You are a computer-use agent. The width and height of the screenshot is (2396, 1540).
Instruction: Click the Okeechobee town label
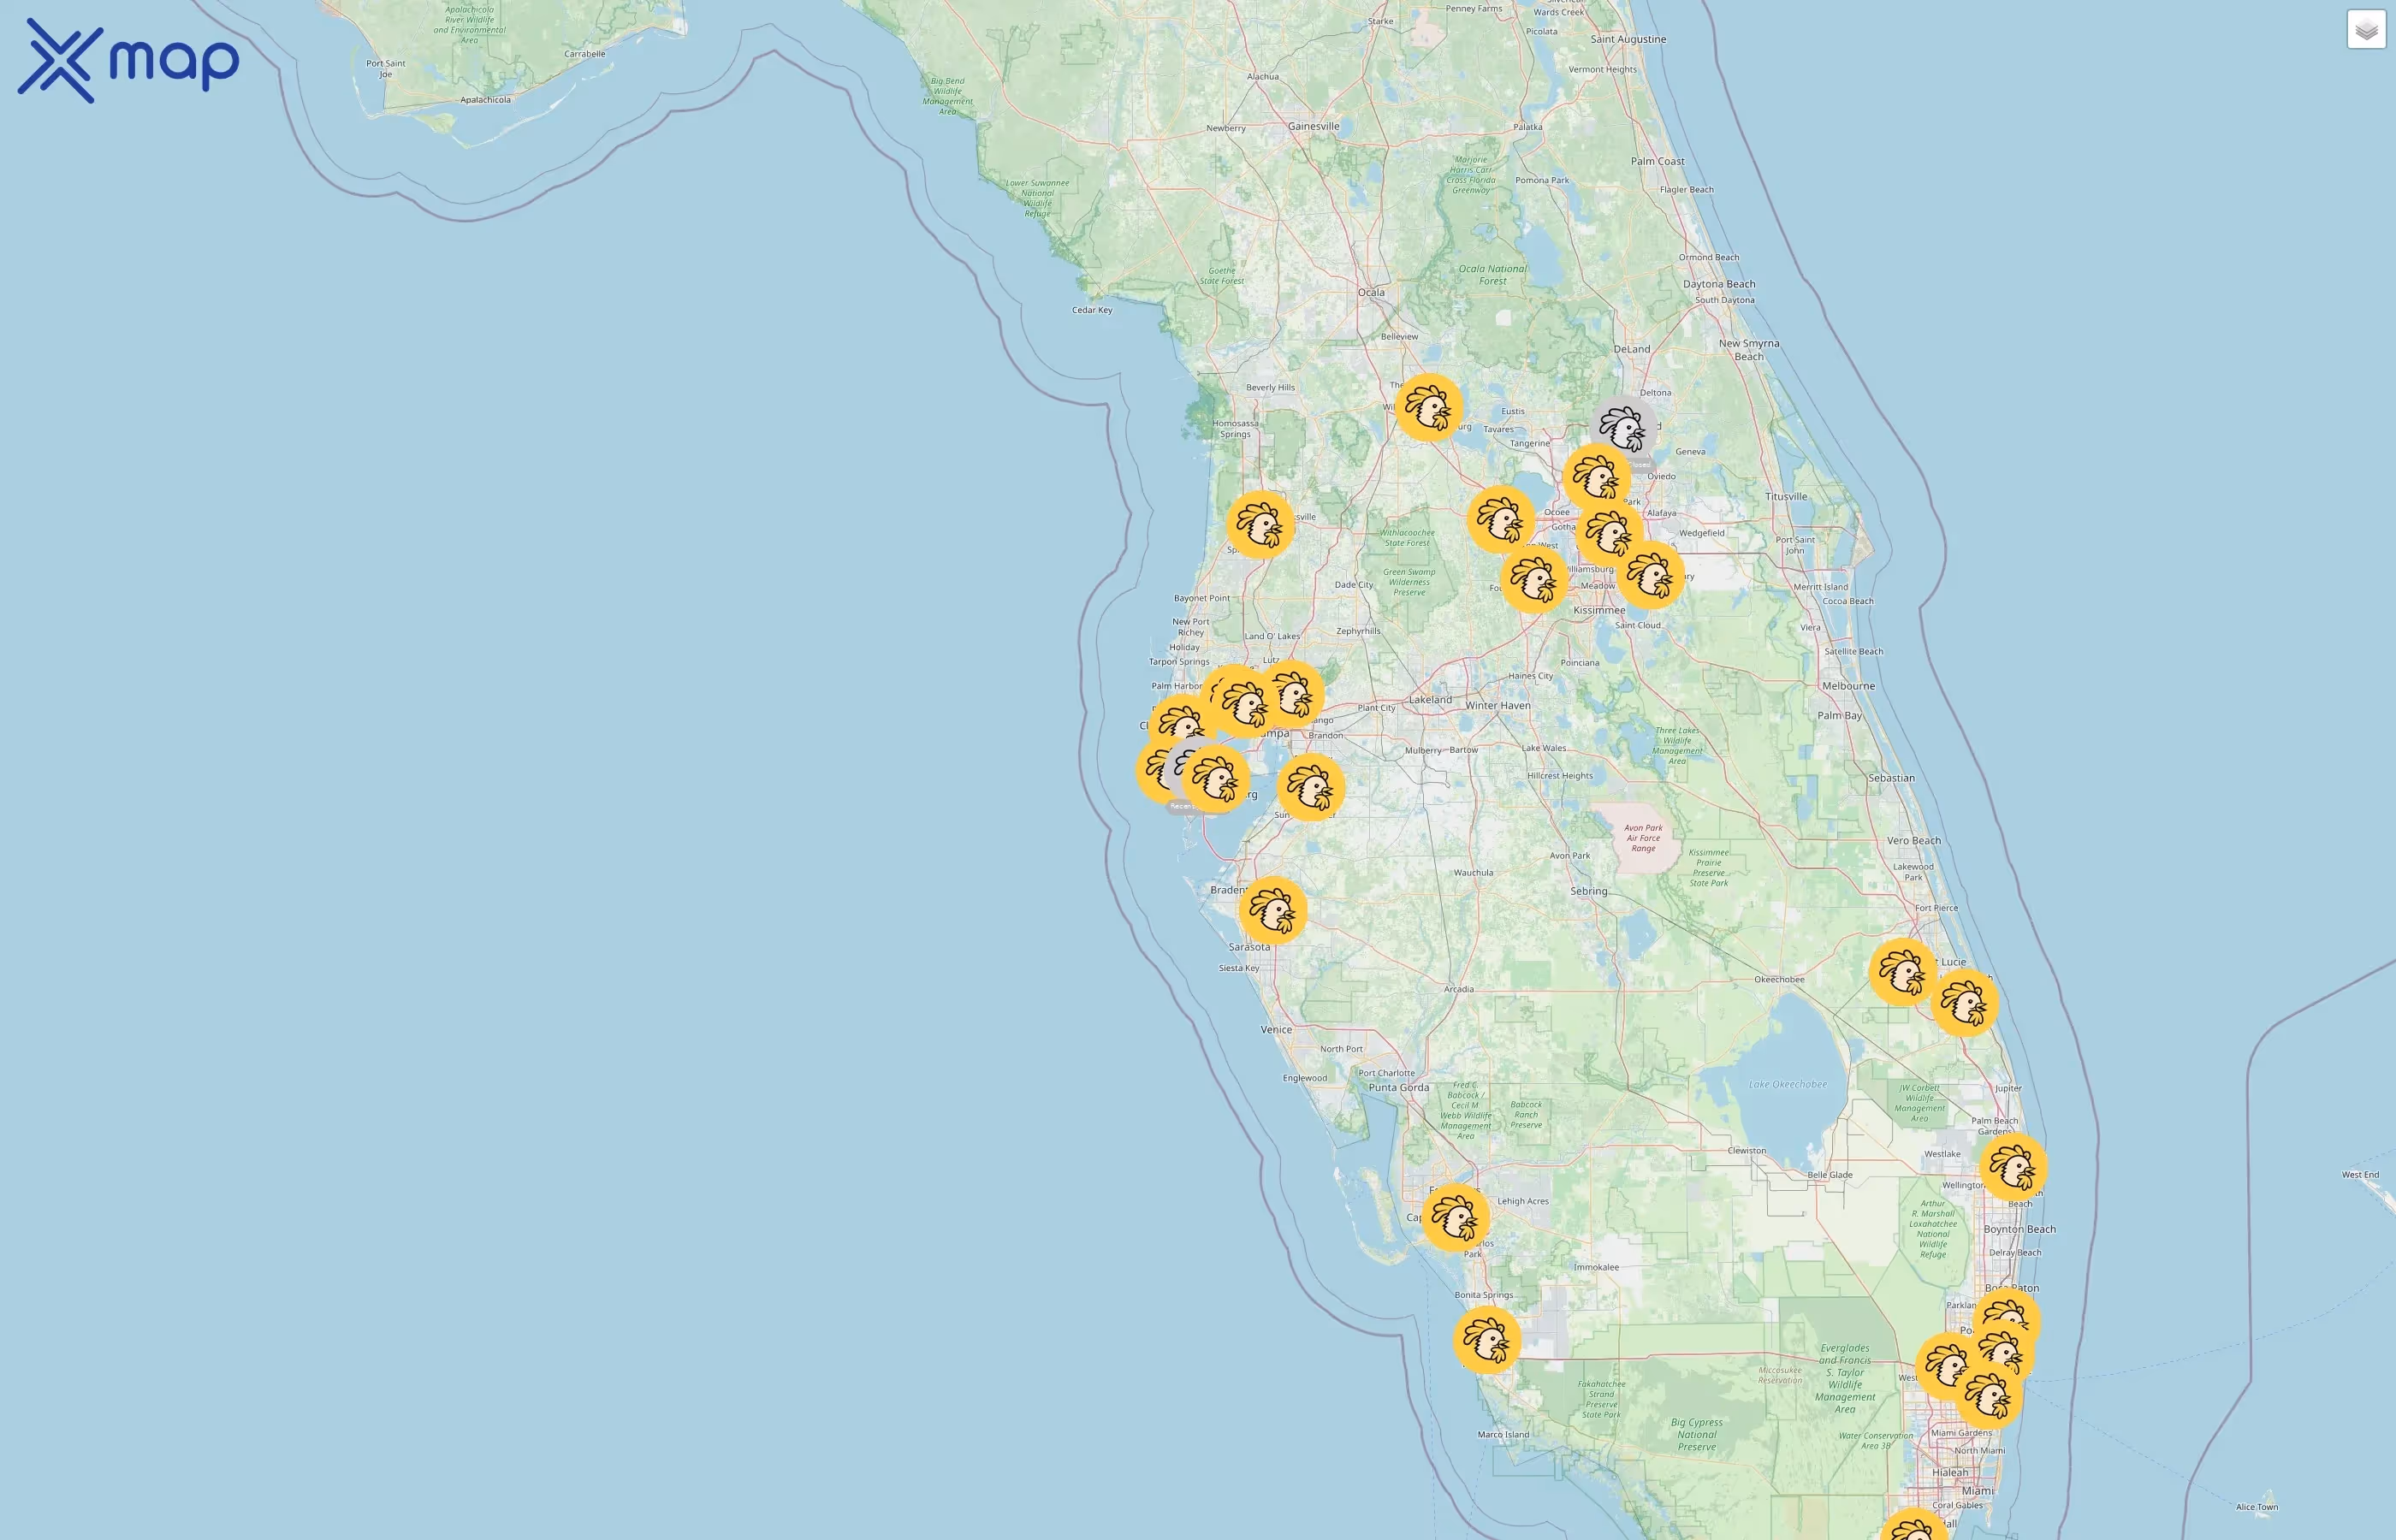click(1779, 979)
